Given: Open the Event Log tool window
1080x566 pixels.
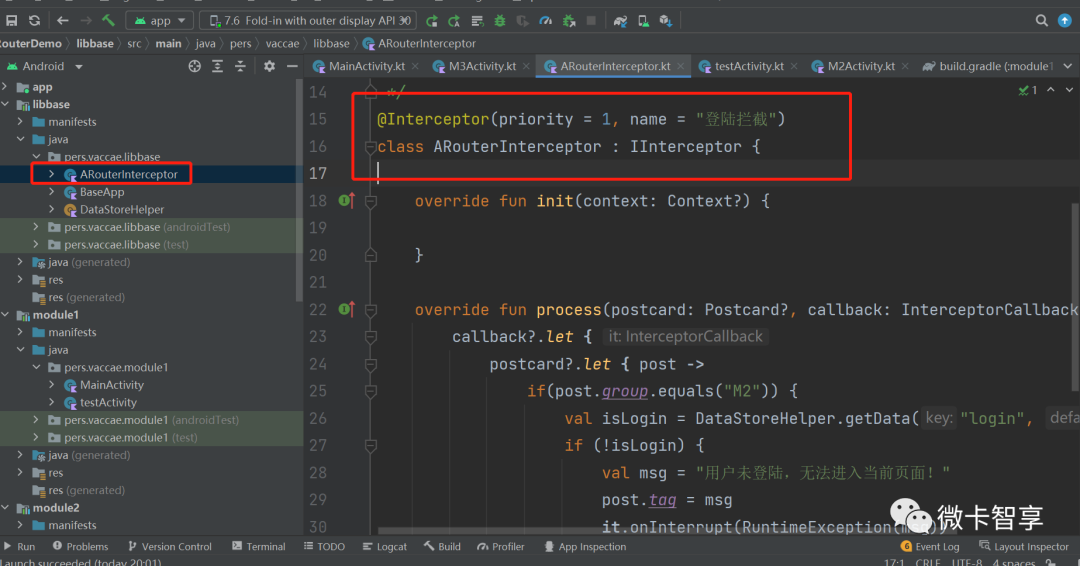Looking at the screenshot, I should 930,546.
